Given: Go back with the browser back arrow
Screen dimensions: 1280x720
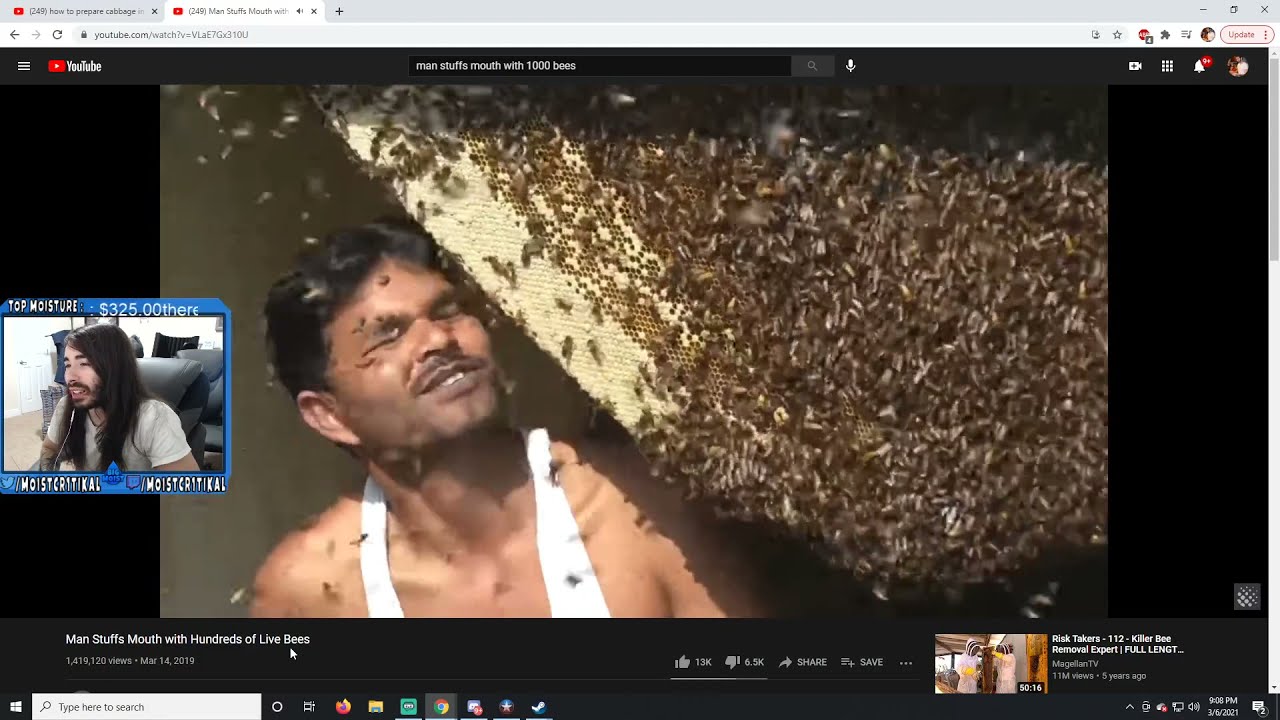Looking at the screenshot, I should pyautogui.click(x=14, y=34).
